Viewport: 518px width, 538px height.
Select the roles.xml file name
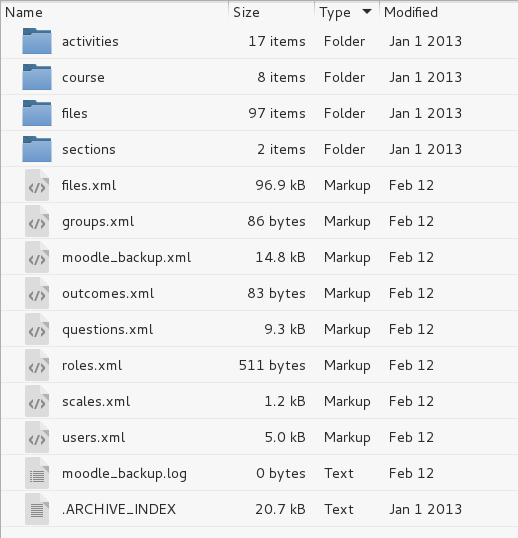(92, 365)
